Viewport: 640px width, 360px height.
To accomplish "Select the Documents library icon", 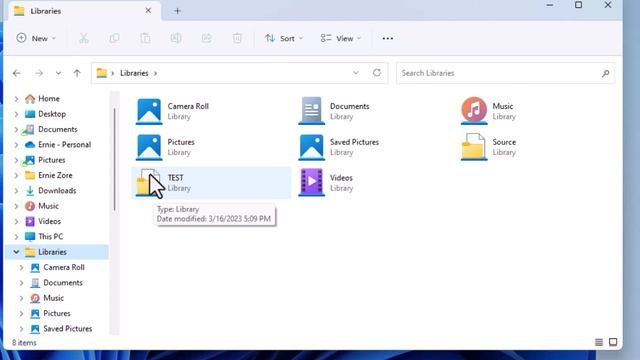I will point(312,111).
